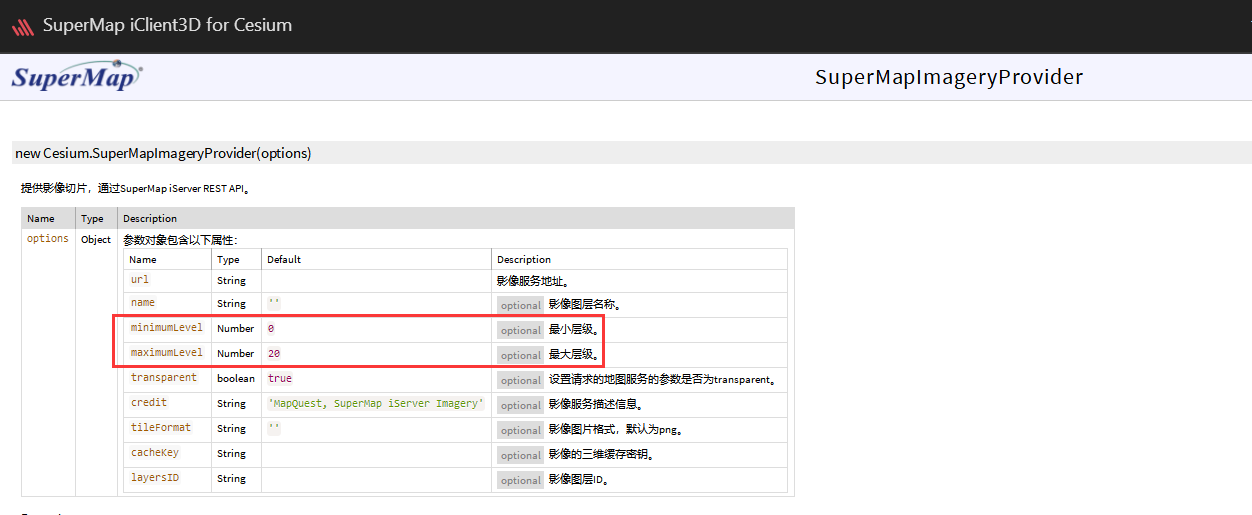The height and width of the screenshot is (515, 1252).
Task: Select the 影像图片格式，默认为png description
Action: pyautogui.click(x=616, y=429)
